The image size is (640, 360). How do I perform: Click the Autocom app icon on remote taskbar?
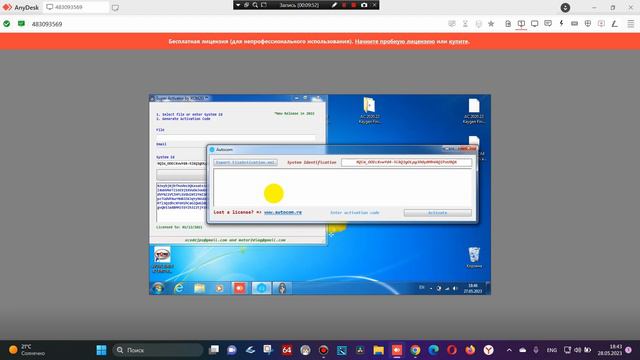pos(261,288)
